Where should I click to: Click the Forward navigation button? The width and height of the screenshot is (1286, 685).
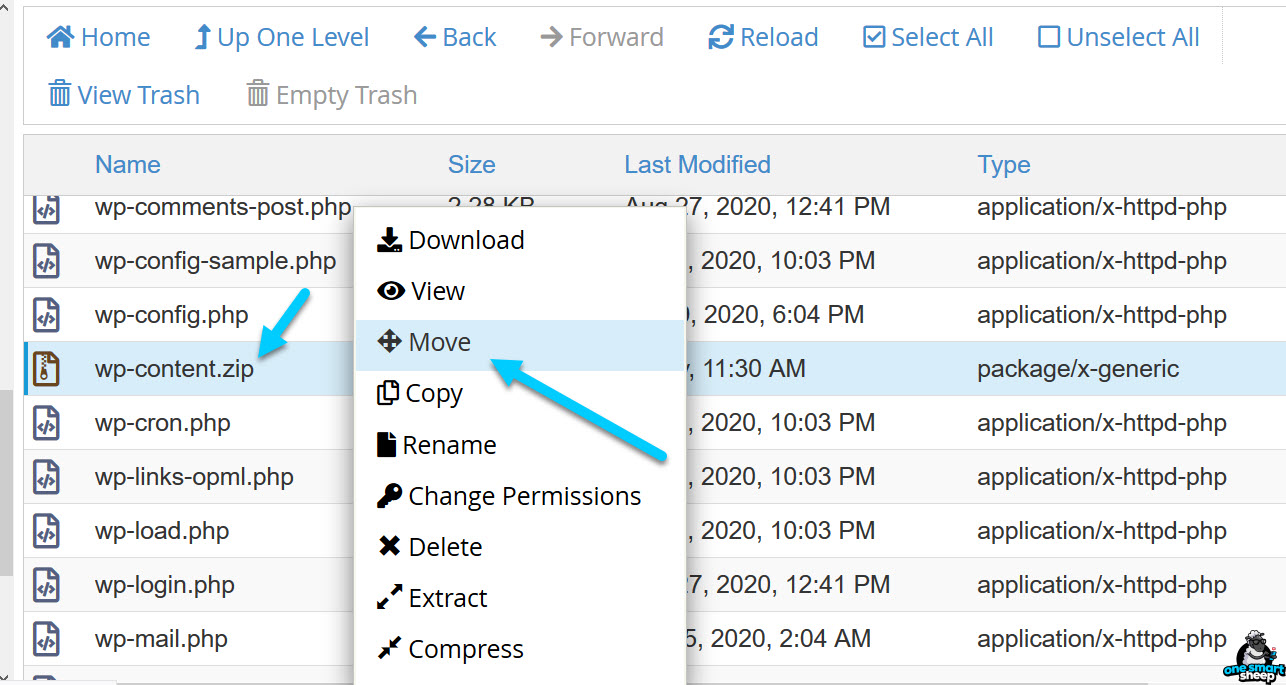click(602, 37)
